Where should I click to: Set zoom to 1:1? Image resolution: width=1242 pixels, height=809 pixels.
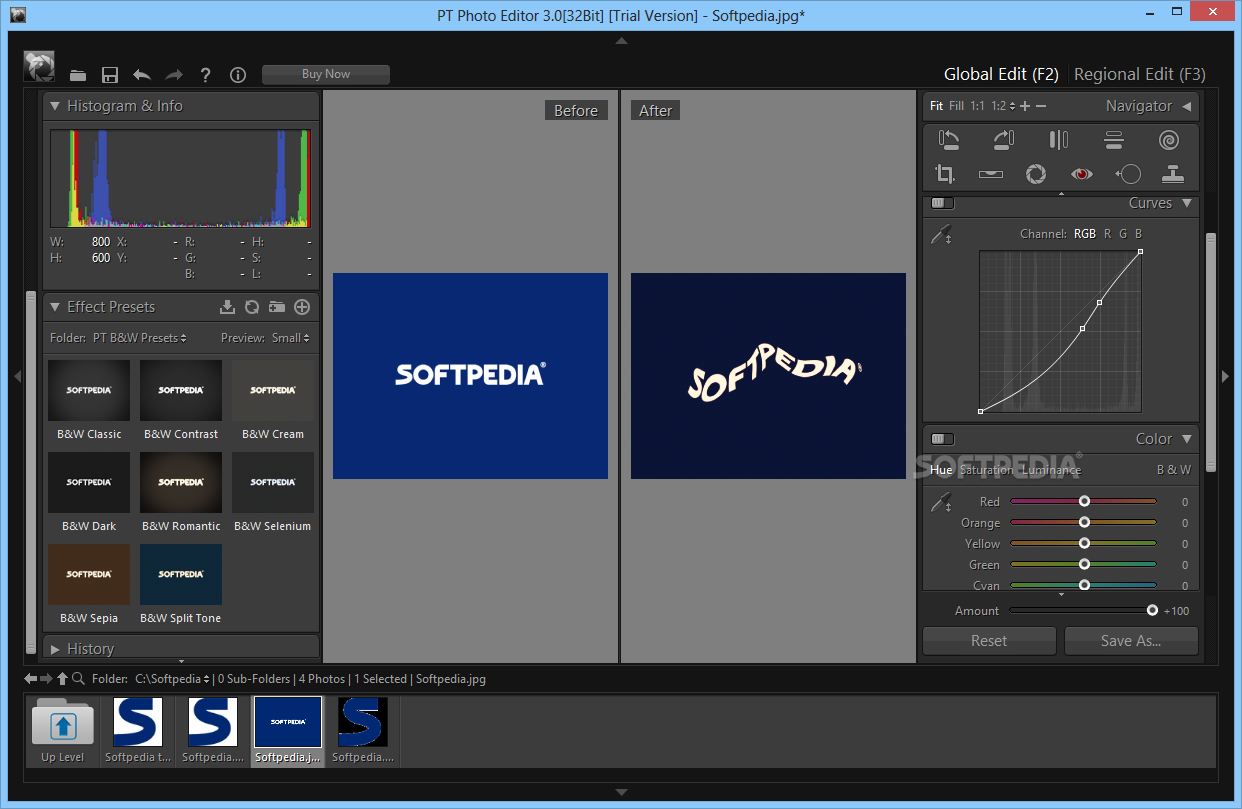click(x=977, y=106)
